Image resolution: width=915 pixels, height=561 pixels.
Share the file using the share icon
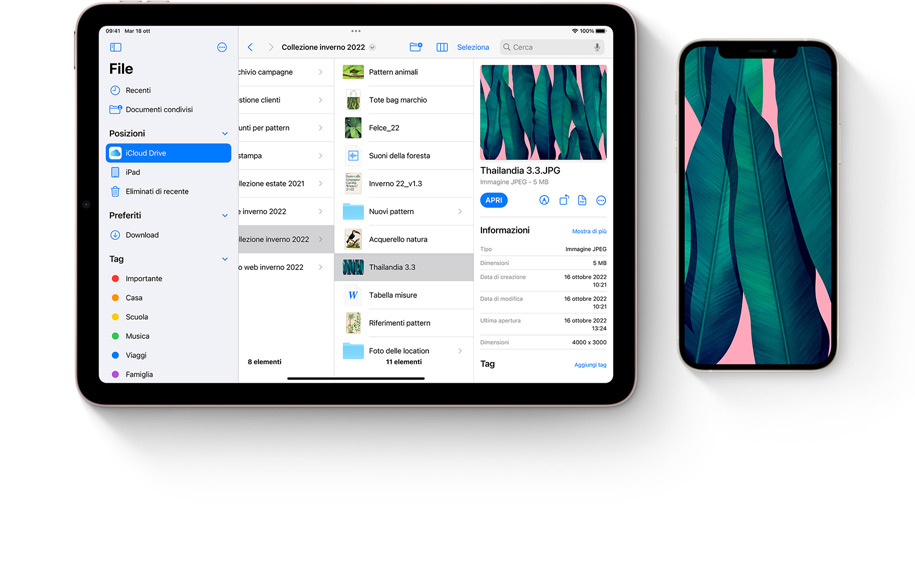563,200
